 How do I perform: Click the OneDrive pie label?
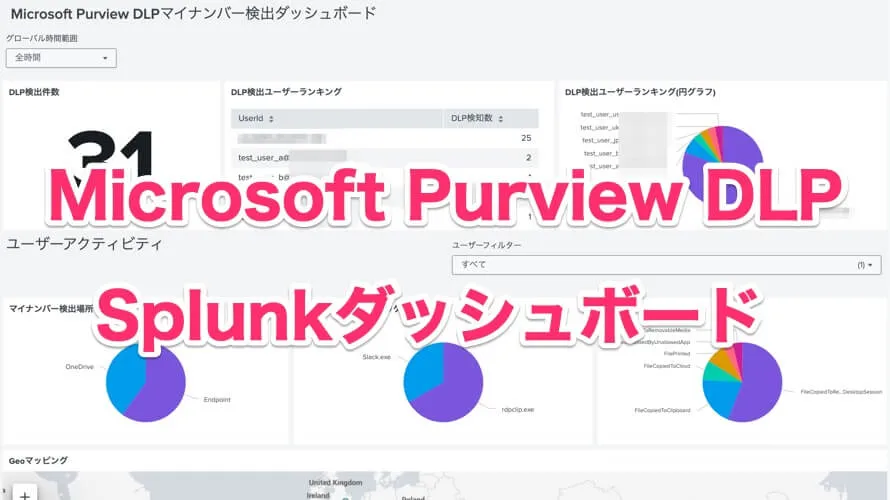(x=79, y=367)
